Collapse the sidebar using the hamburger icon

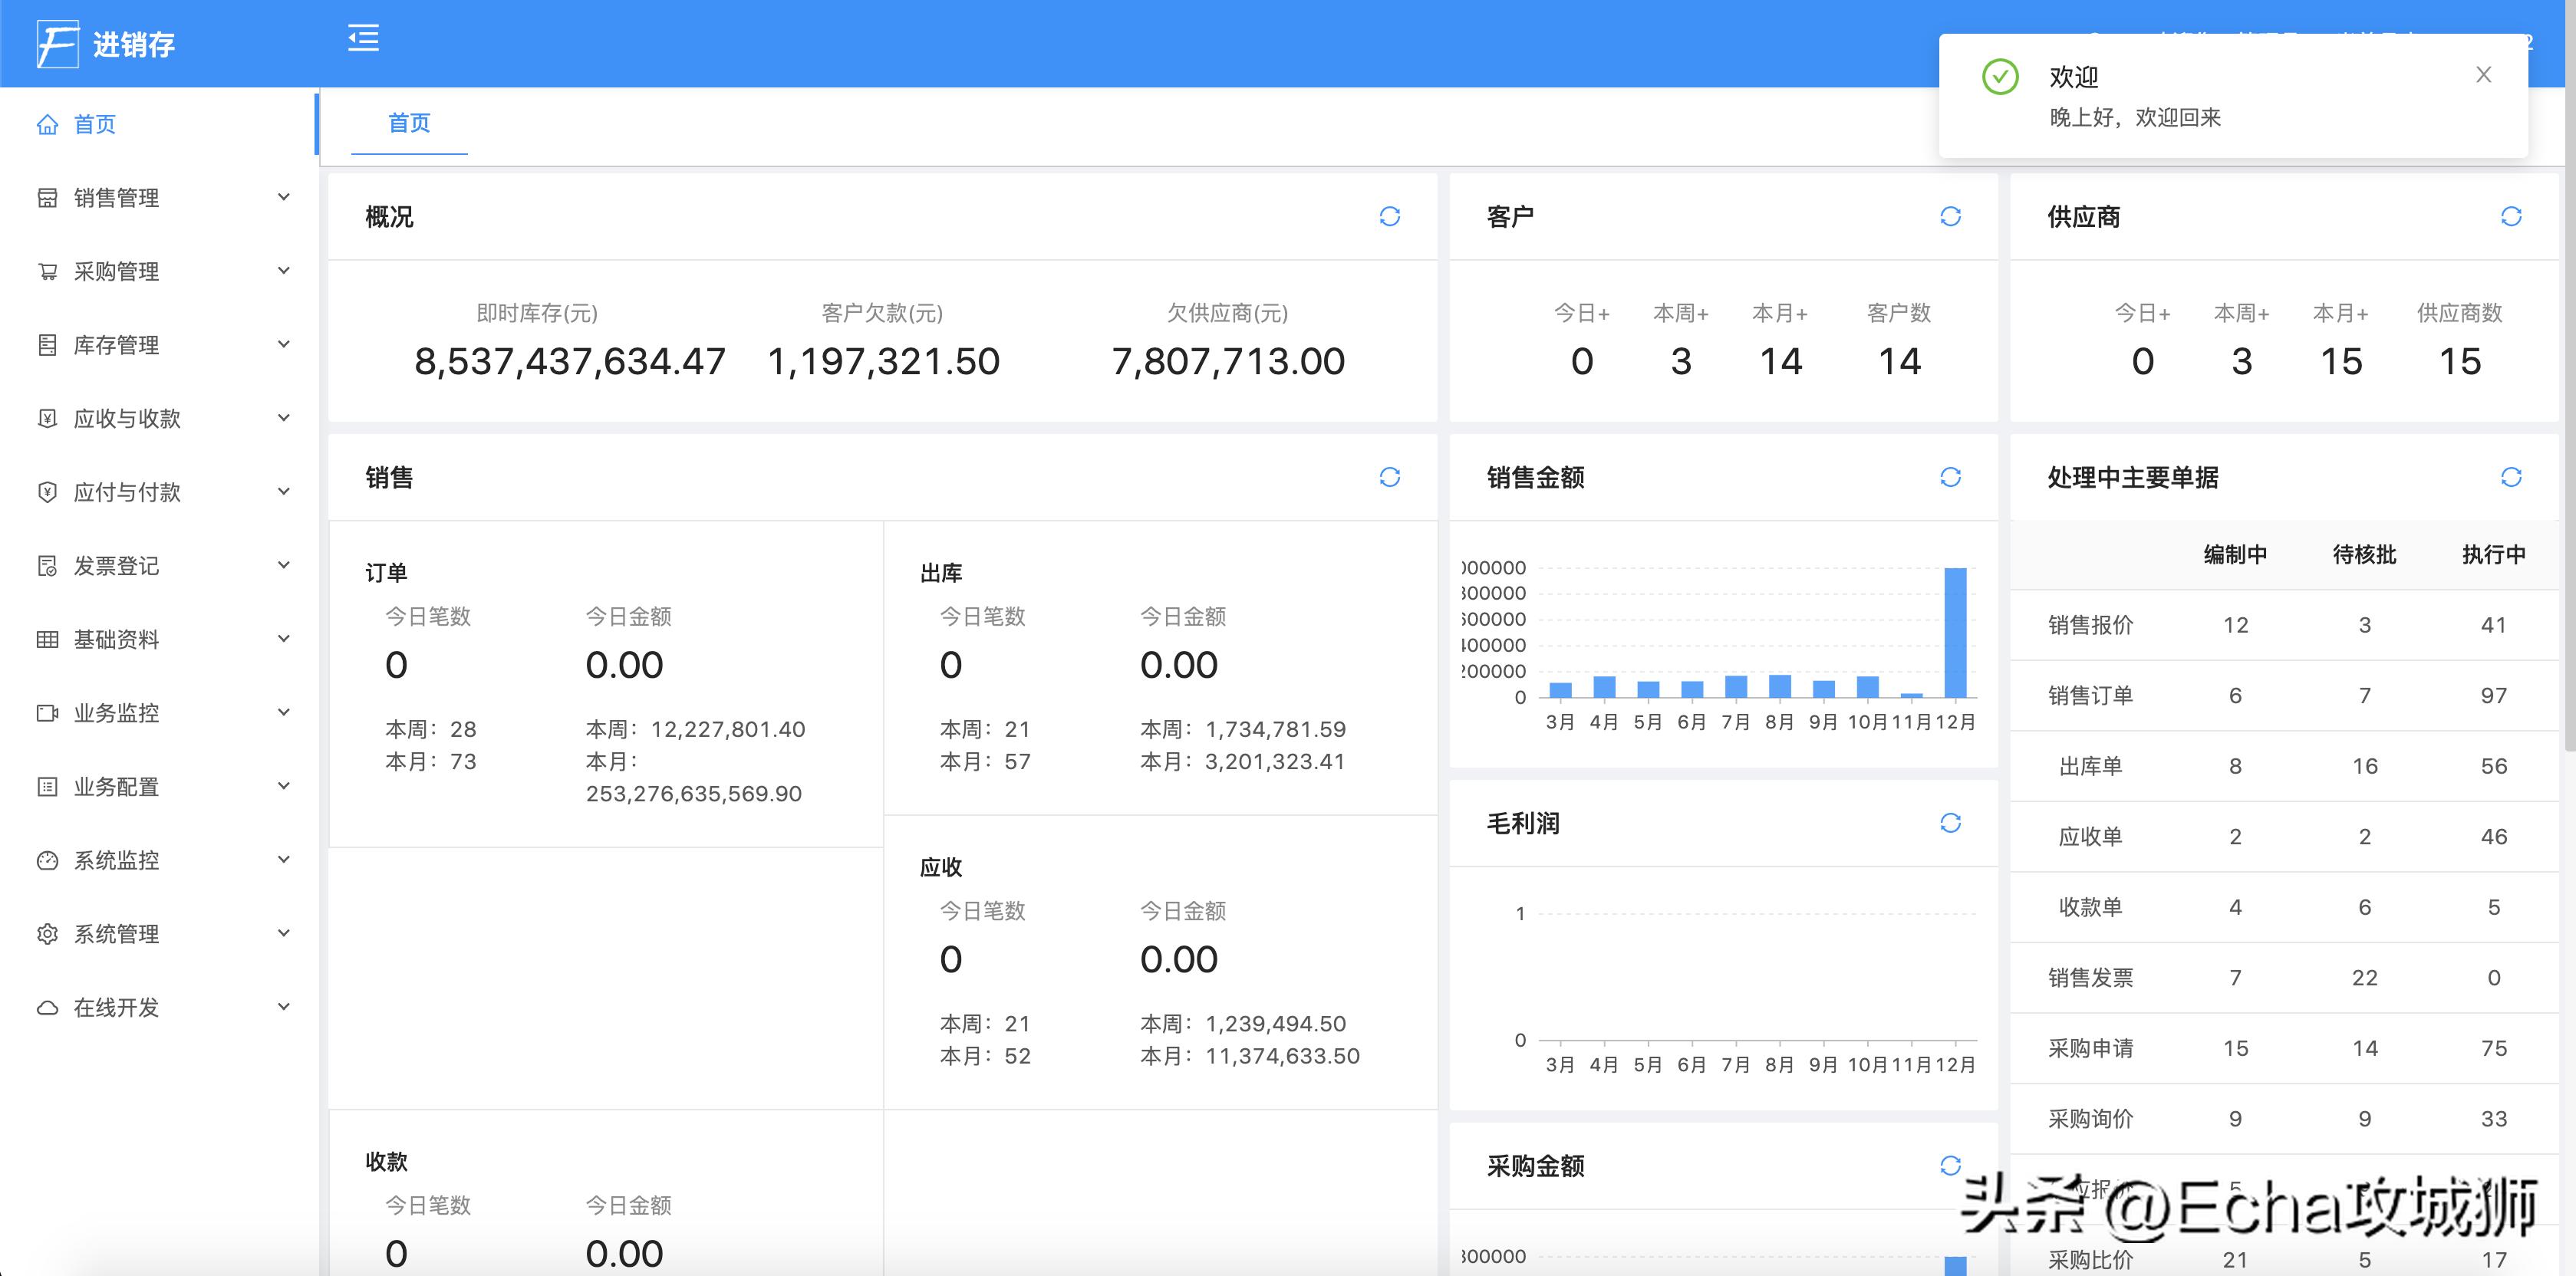[x=363, y=38]
